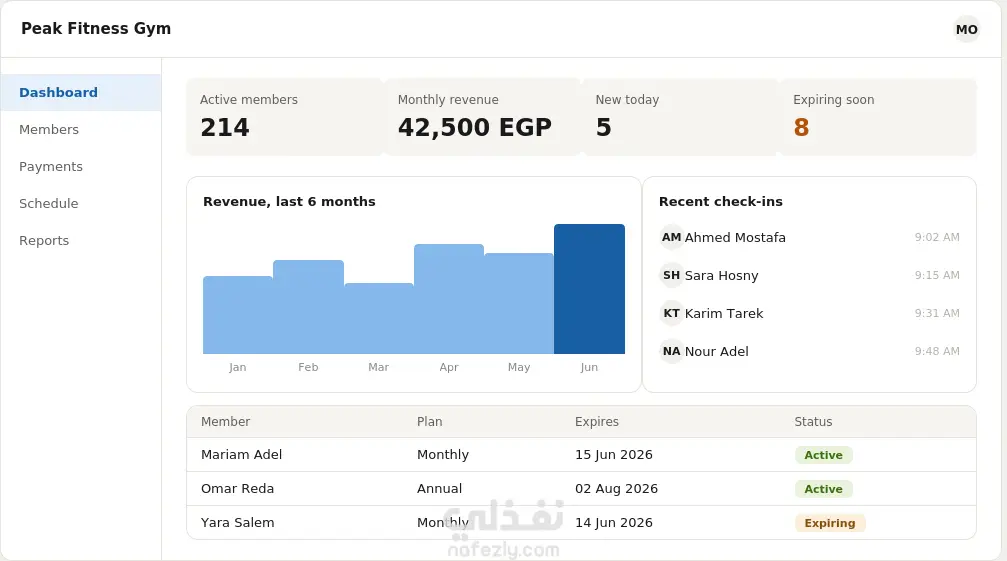
Task: Select the Dashboard sidebar item
Action: pyautogui.click(x=81, y=92)
